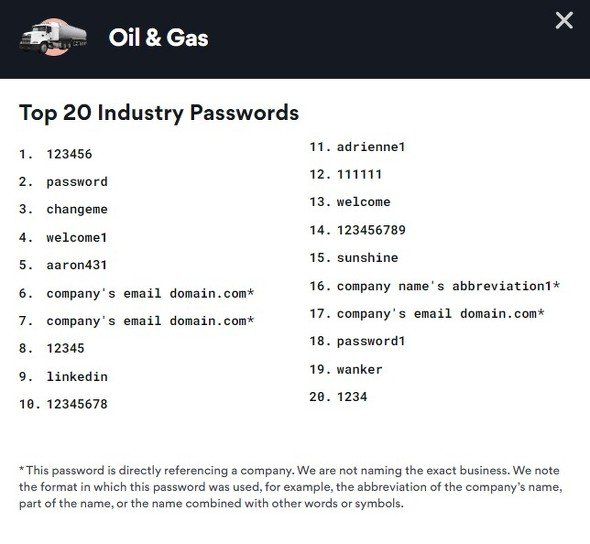Screen dimensions: 590x544
Task: Select password entry 123456
Action: 69,154
